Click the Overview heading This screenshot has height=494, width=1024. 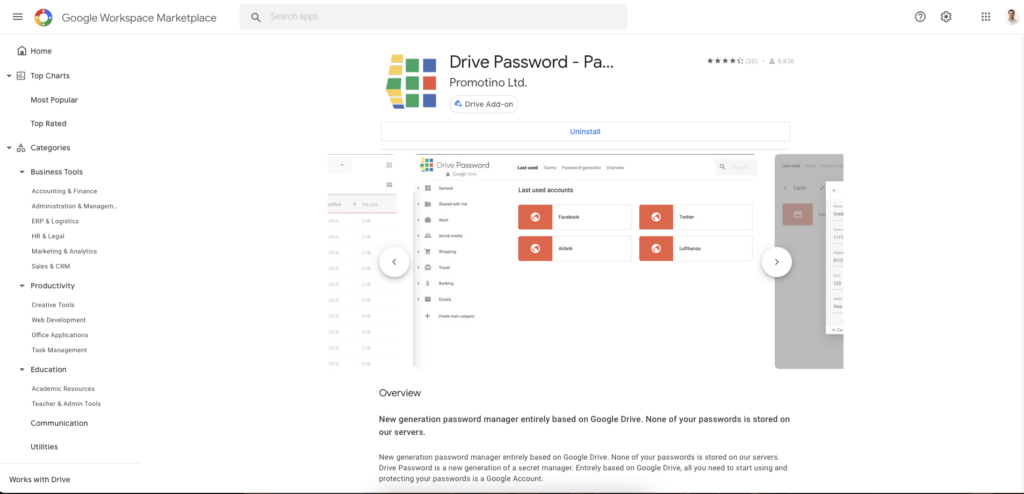pyautogui.click(x=400, y=393)
